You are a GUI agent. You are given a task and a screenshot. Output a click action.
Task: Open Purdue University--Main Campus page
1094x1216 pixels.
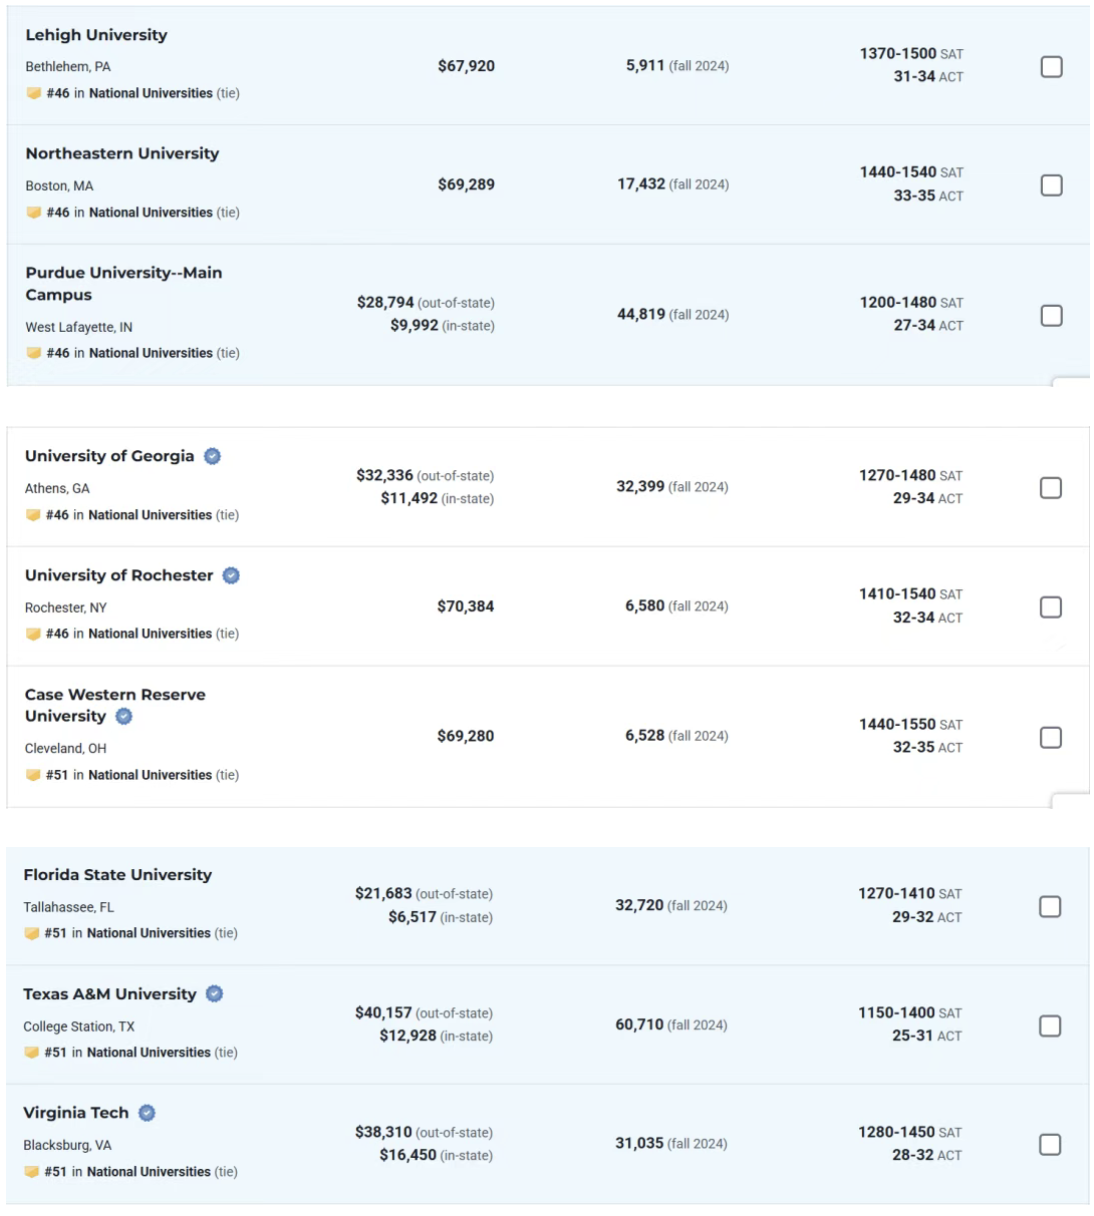[x=124, y=284]
